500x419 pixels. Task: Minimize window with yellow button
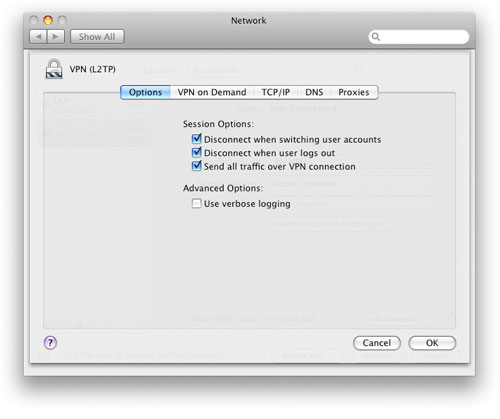pyautogui.click(x=48, y=20)
